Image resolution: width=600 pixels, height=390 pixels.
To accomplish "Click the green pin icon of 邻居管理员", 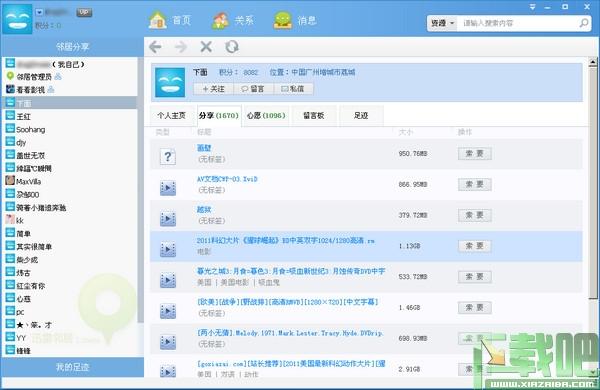I will coord(10,76).
